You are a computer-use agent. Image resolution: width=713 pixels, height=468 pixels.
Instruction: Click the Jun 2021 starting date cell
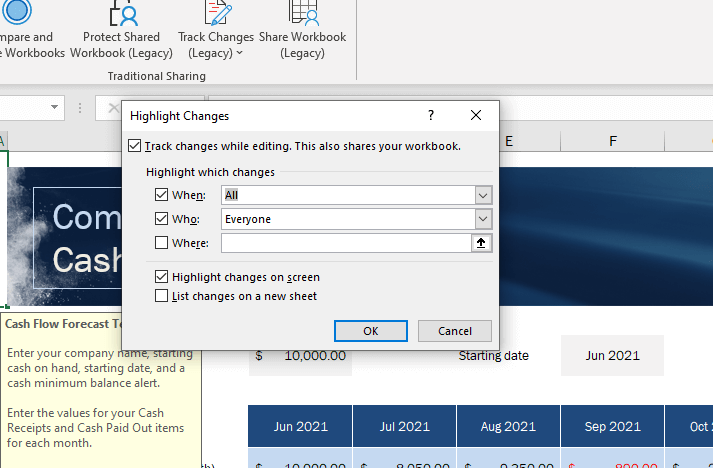[x=613, y=355]
